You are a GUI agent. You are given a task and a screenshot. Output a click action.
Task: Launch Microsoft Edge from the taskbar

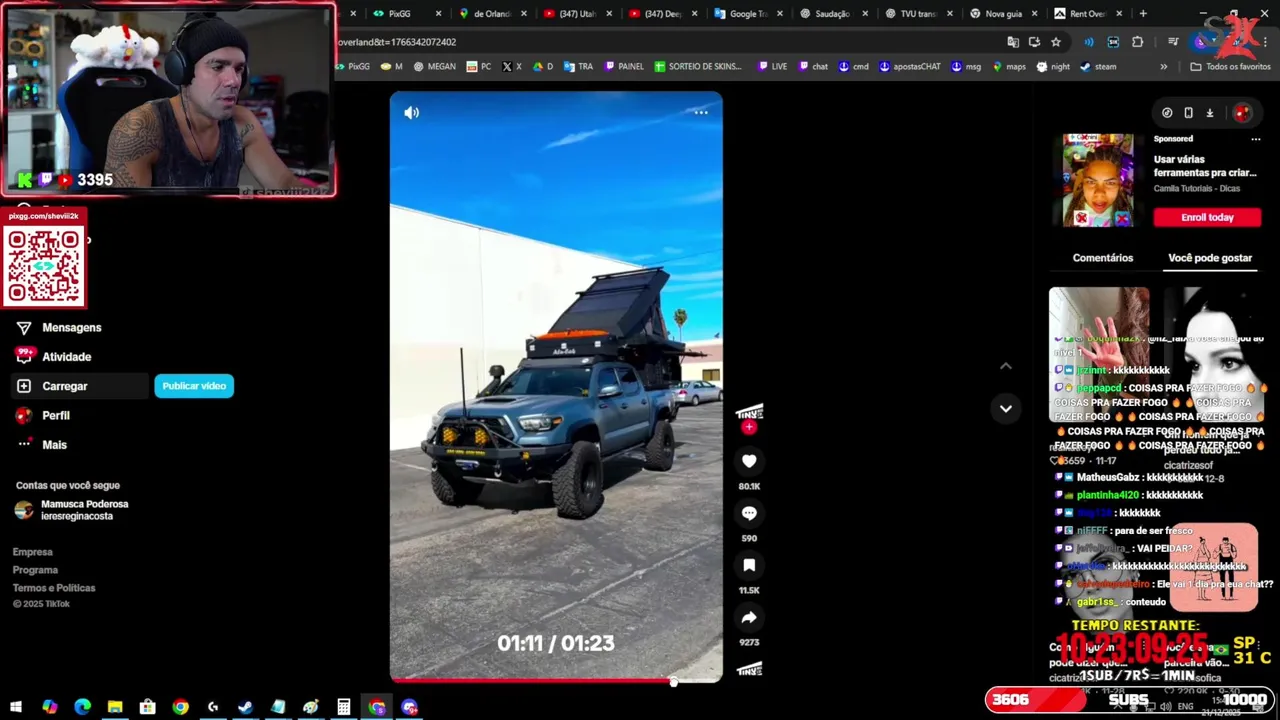(82, 707)
